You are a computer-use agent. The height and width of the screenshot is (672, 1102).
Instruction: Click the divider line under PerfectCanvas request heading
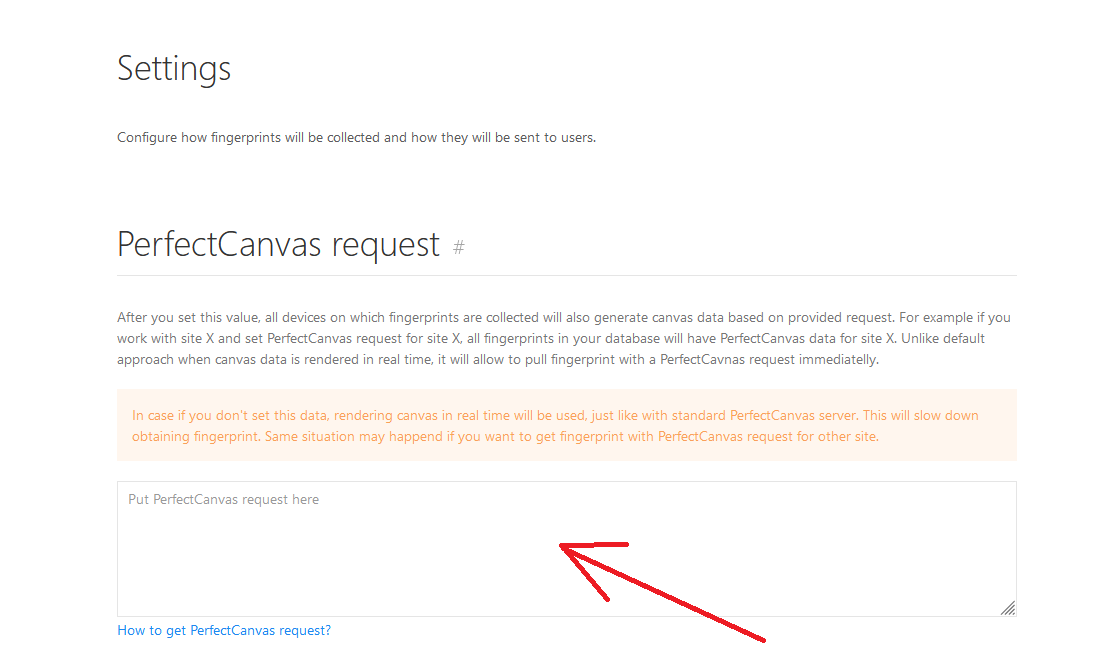pos(566,275)
